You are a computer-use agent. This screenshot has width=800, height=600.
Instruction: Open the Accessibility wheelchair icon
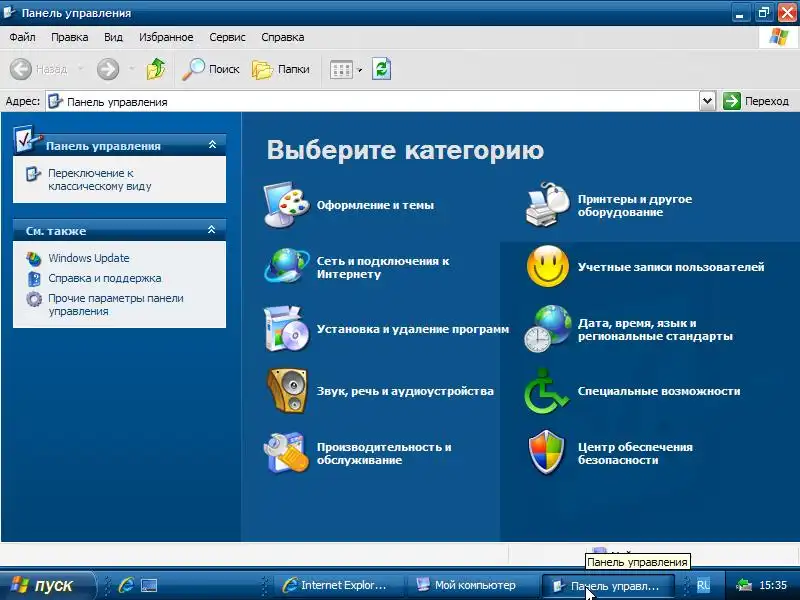(x=546, y=391)
